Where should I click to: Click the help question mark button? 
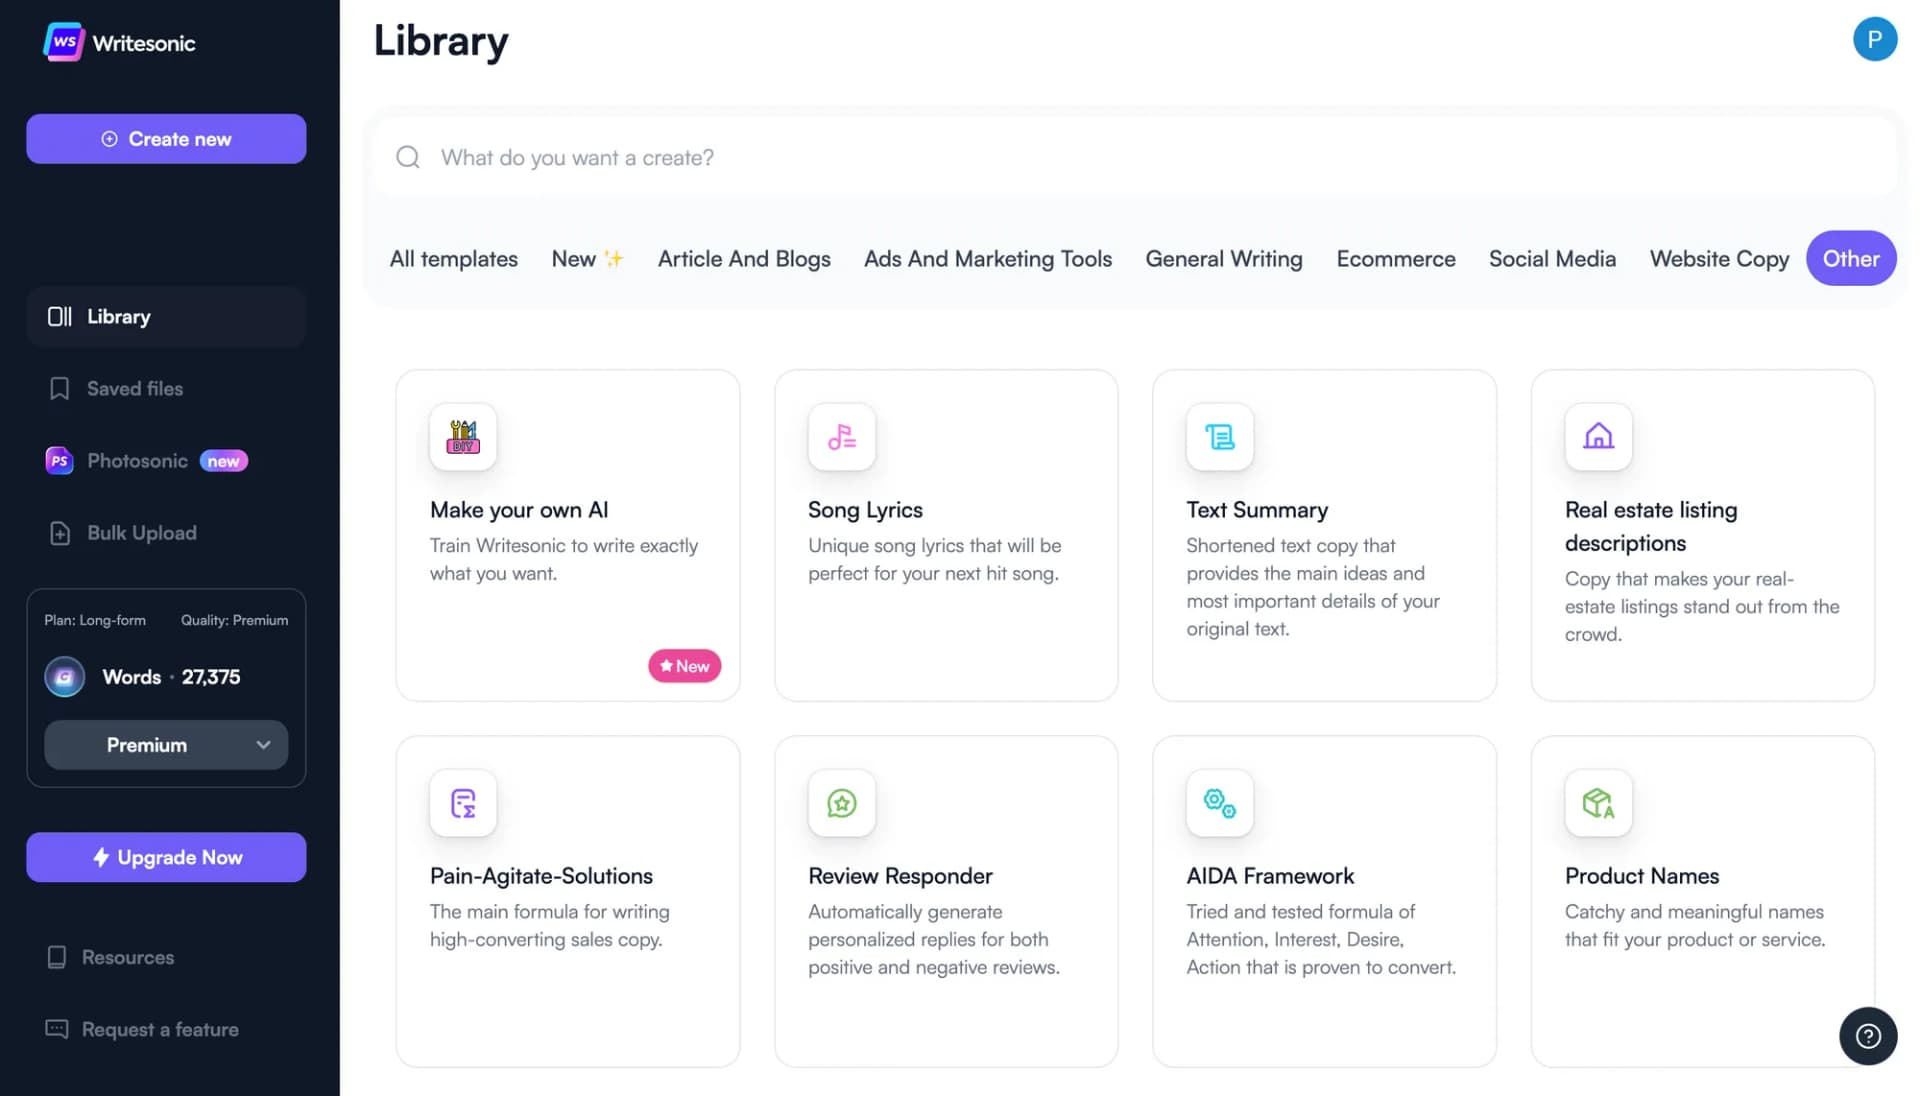point(1869,1035)
